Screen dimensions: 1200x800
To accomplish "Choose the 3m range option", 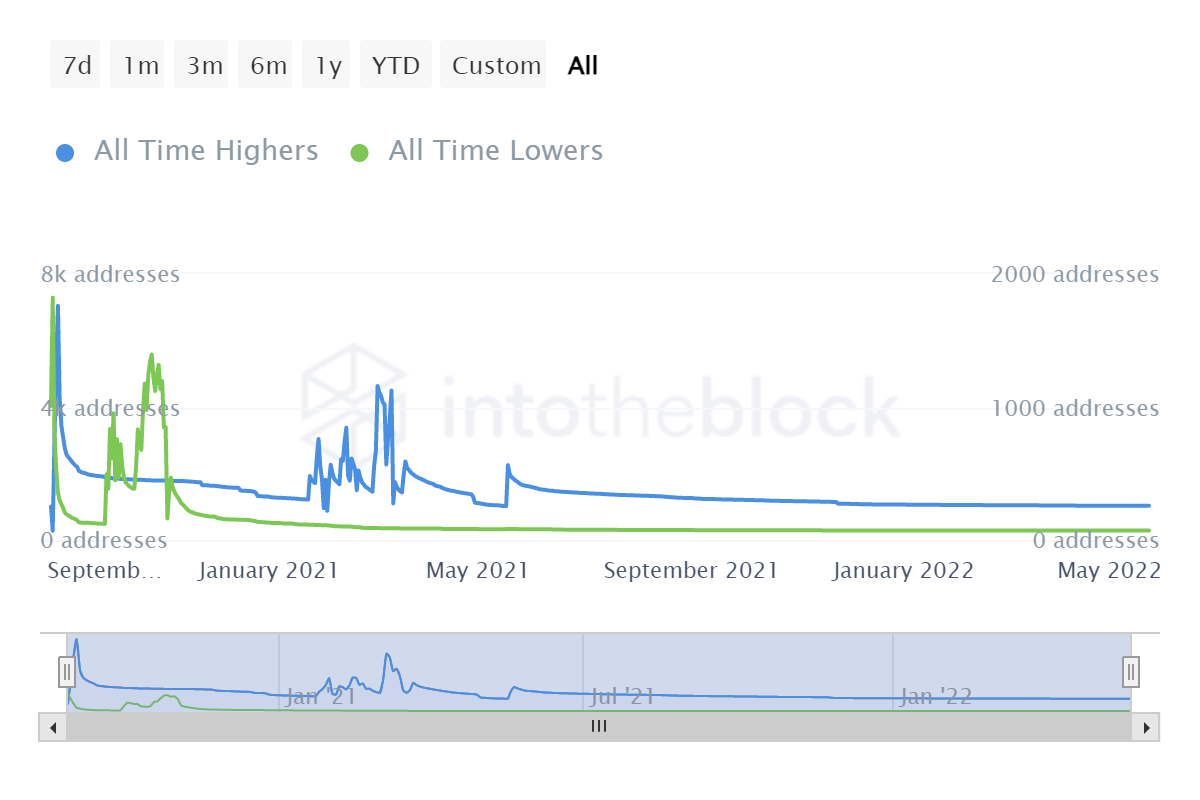I will tap(204, 66).
